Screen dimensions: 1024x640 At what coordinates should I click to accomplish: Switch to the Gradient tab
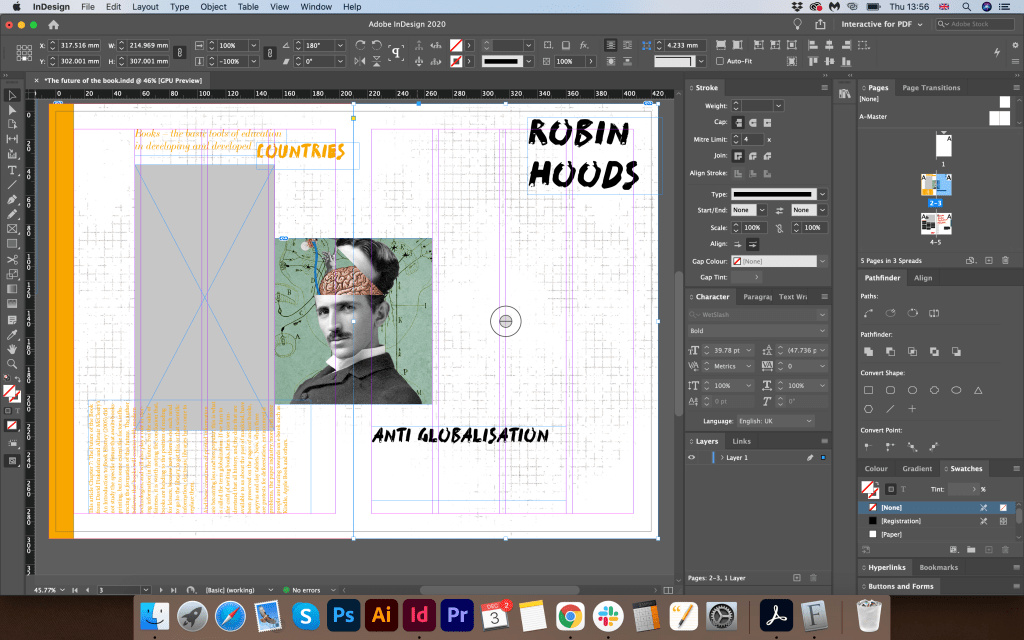point(916,468)
